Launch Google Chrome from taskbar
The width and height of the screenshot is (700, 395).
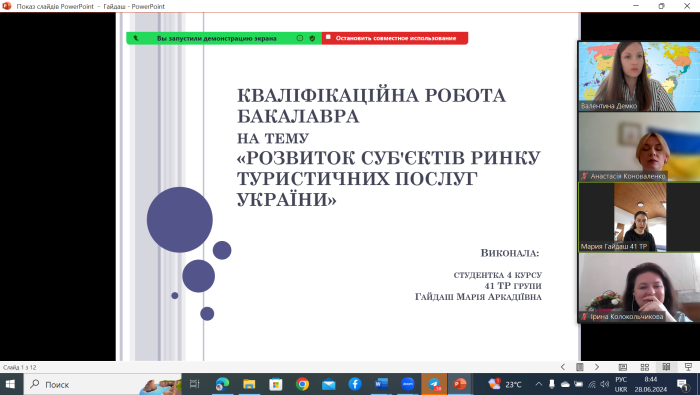pyautogui.click(x=302, y=384)
